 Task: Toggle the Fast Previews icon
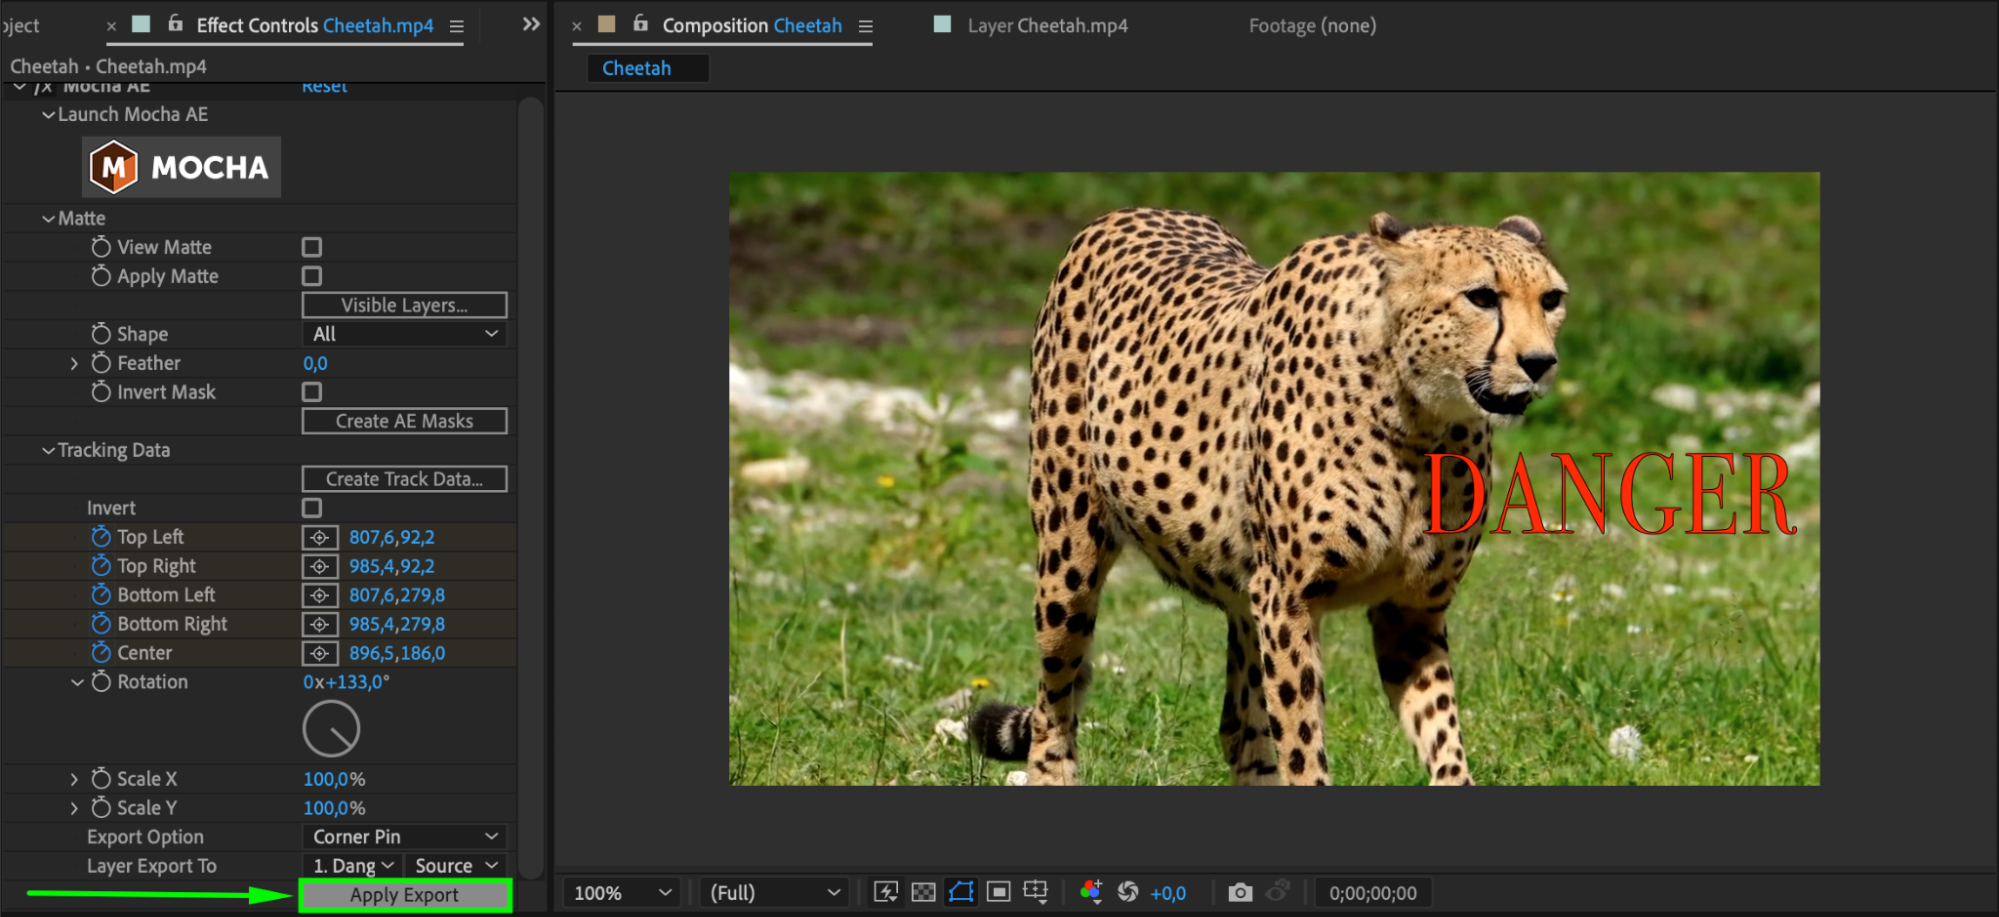885,892
